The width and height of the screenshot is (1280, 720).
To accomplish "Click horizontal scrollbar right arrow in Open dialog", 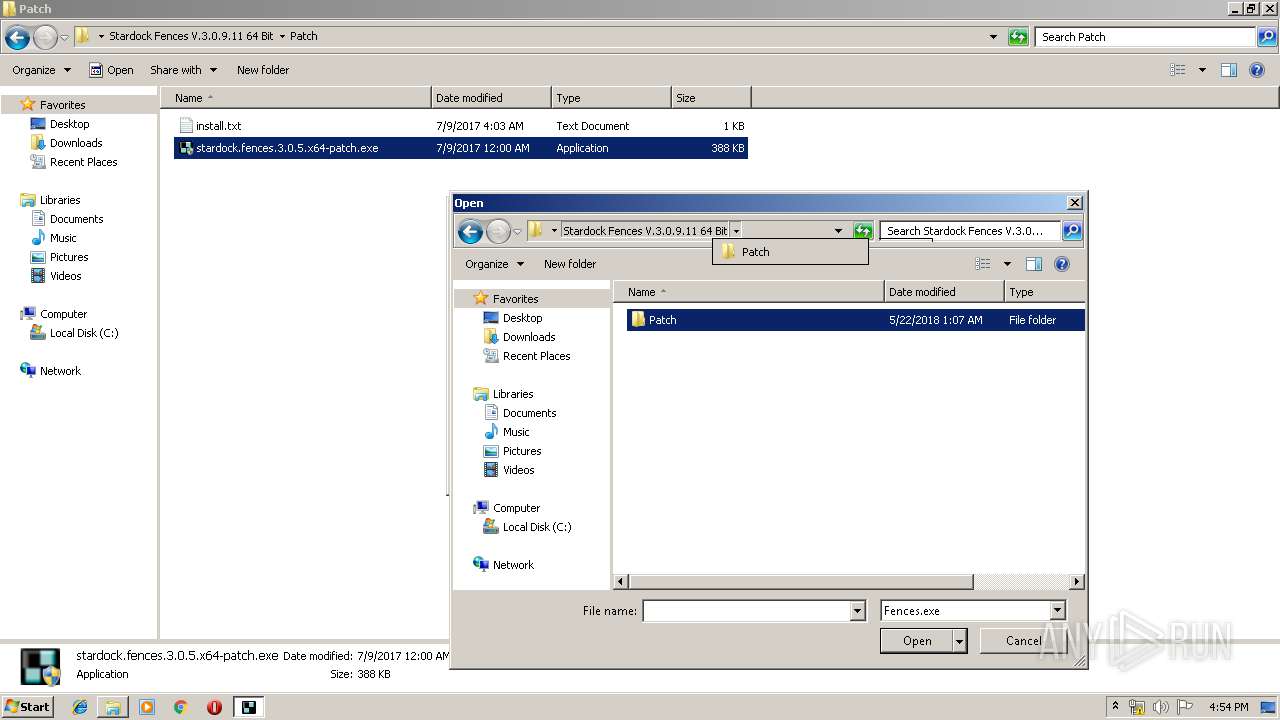I will [x=1077, y=581].
